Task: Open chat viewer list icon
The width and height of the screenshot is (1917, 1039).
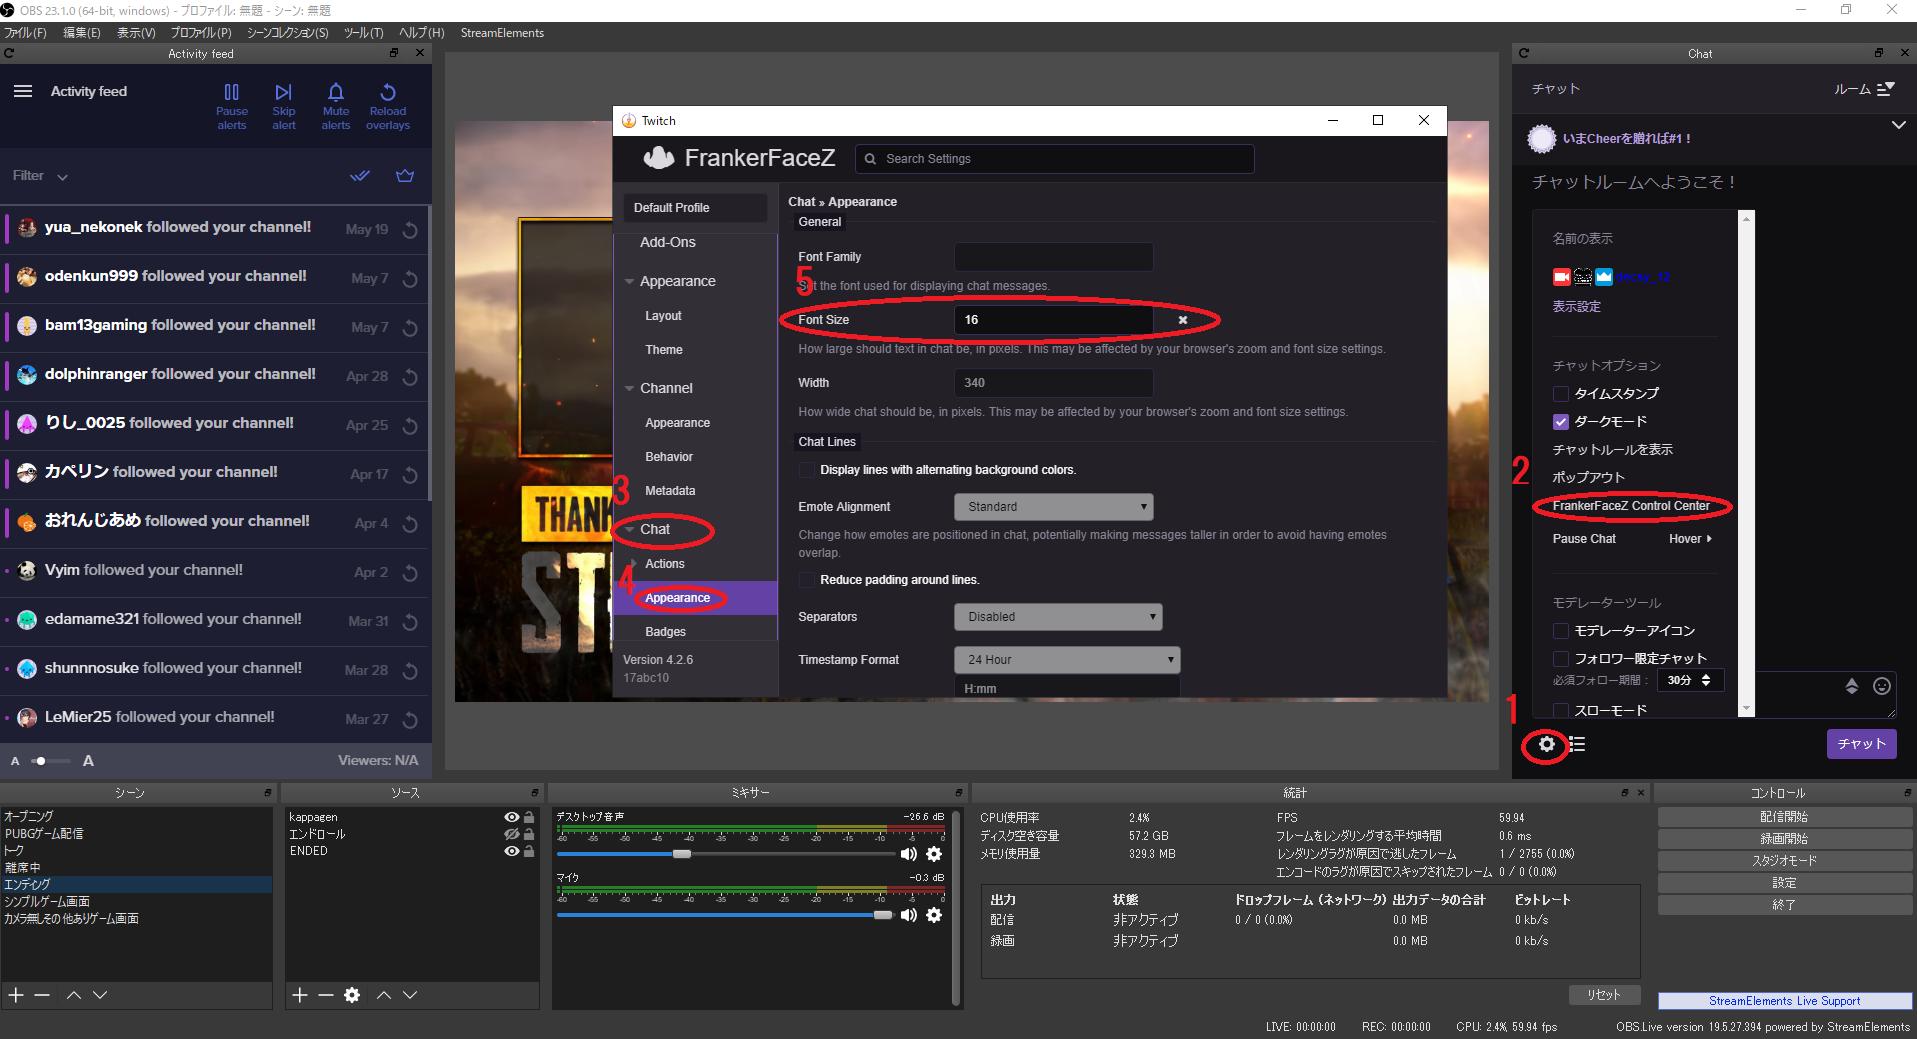Action: [1577, 744]
